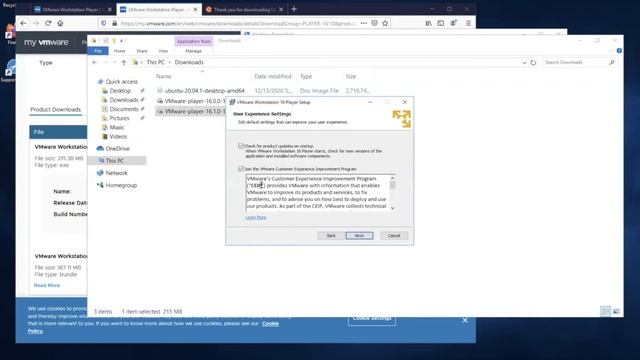Open Firefox library icon
Screen dimensions: 640x360
(x=428, y=23)
